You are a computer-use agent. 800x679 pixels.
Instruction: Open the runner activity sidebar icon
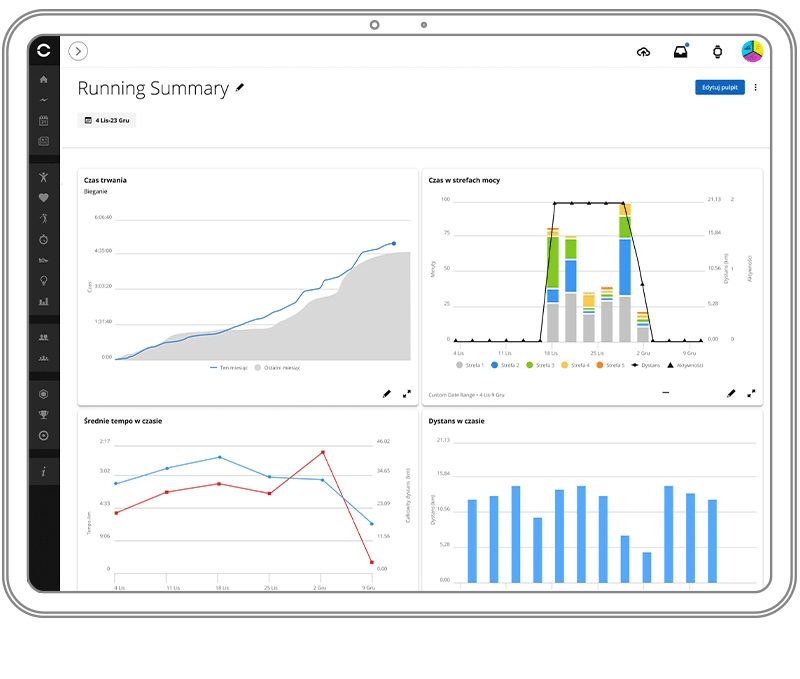43,218
